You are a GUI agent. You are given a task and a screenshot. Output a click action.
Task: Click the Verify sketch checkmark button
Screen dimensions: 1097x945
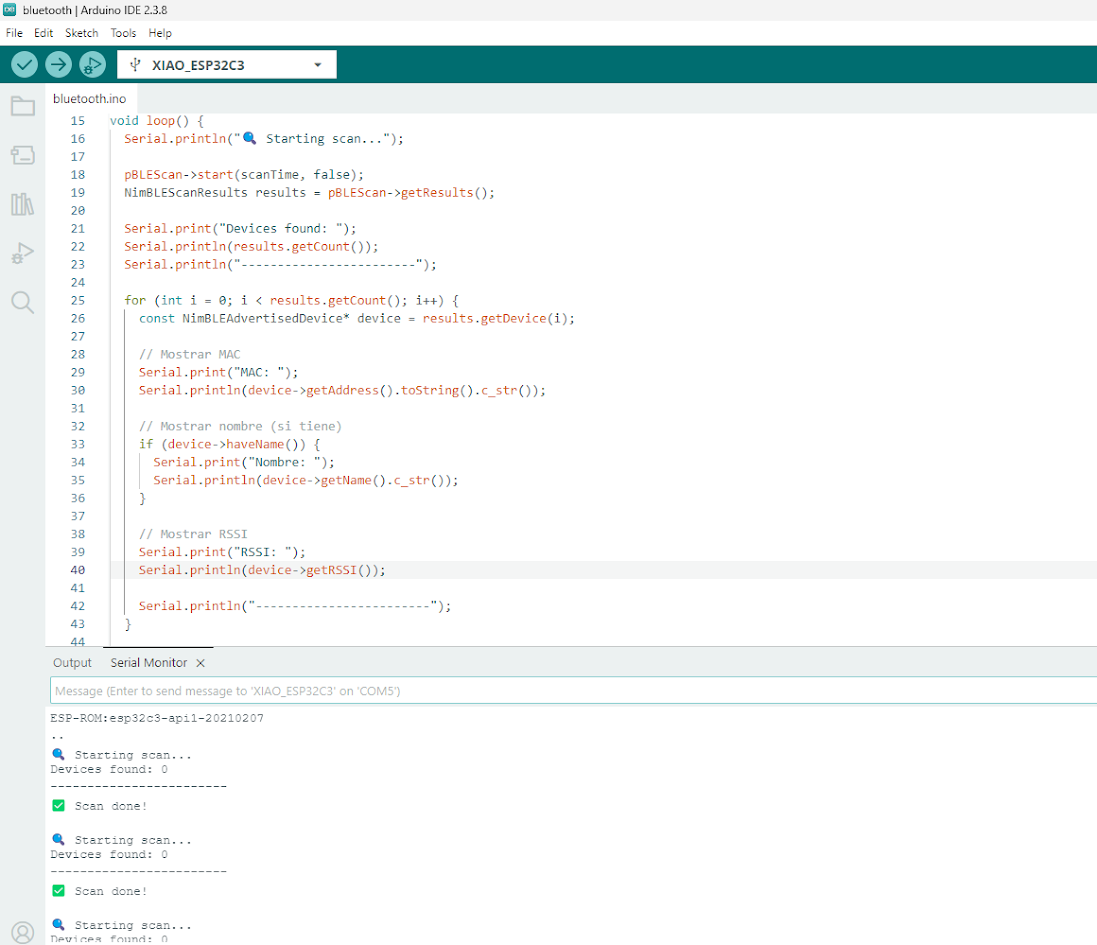click(24, 65)
